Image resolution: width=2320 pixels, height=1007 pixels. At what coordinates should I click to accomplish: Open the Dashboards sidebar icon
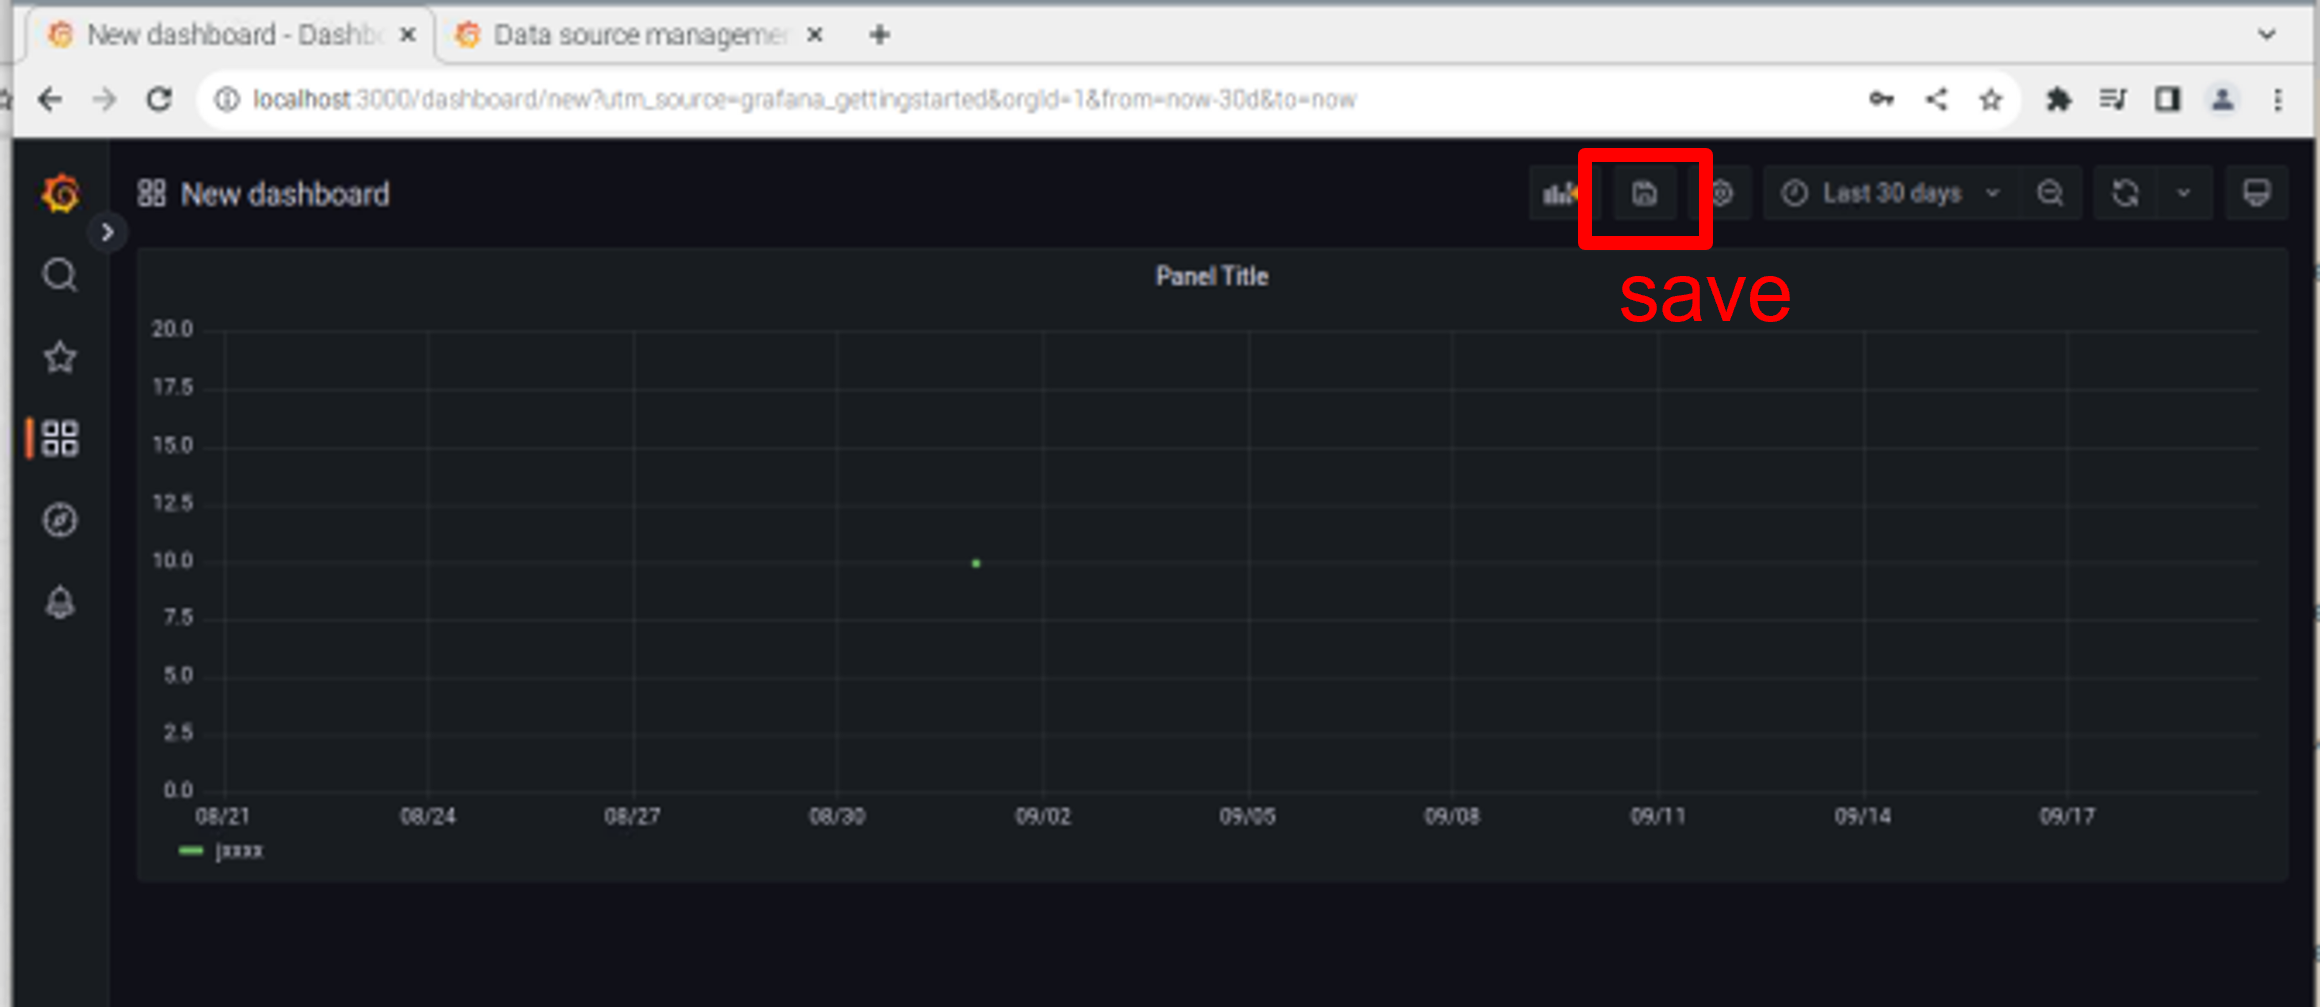pyautogui.click(x=60, y=438)
